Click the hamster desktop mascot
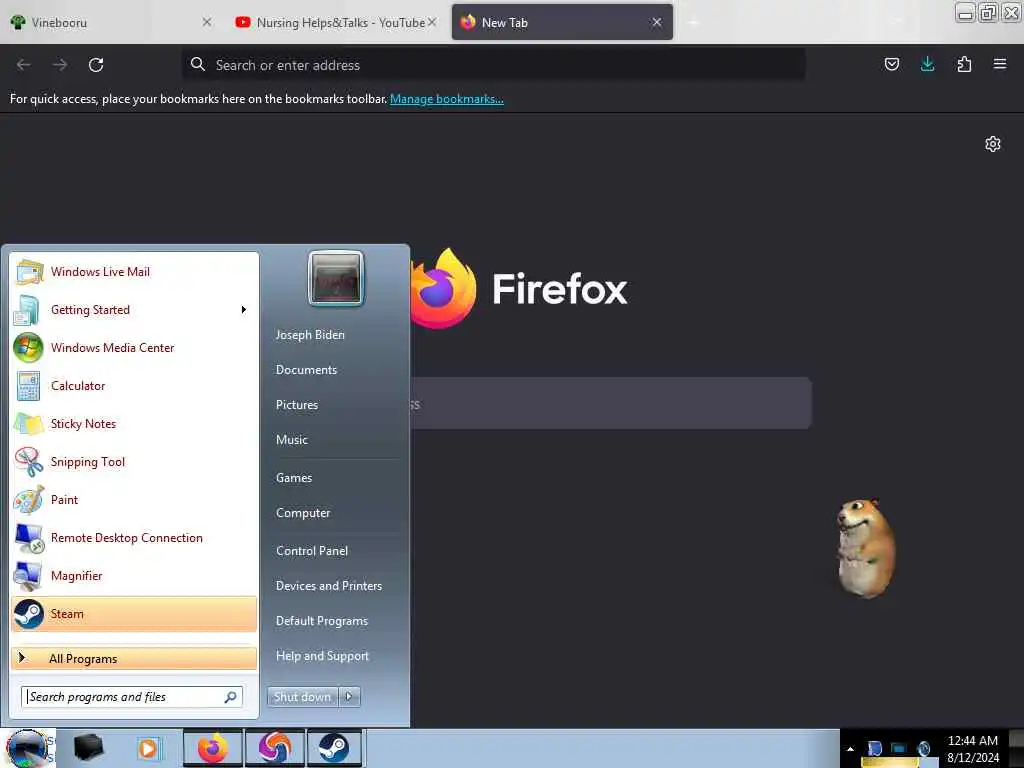Viewport: 1024px width, 768px height. [x=866, y=547]
